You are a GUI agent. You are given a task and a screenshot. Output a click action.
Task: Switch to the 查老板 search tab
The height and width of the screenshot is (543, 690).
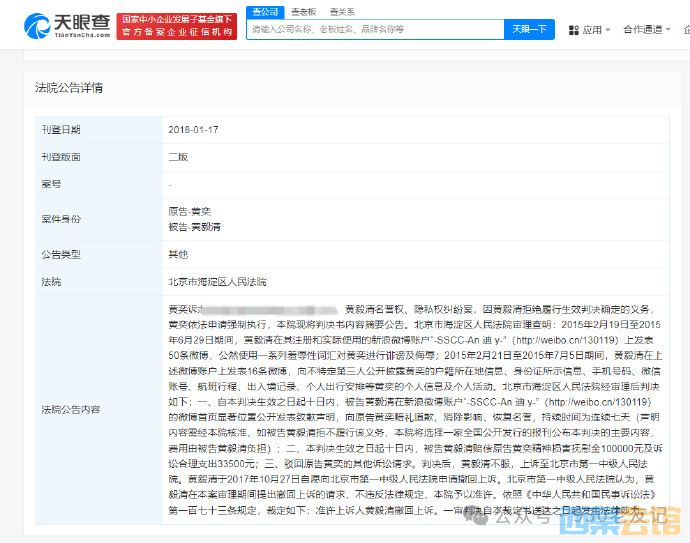pos(301,11)
